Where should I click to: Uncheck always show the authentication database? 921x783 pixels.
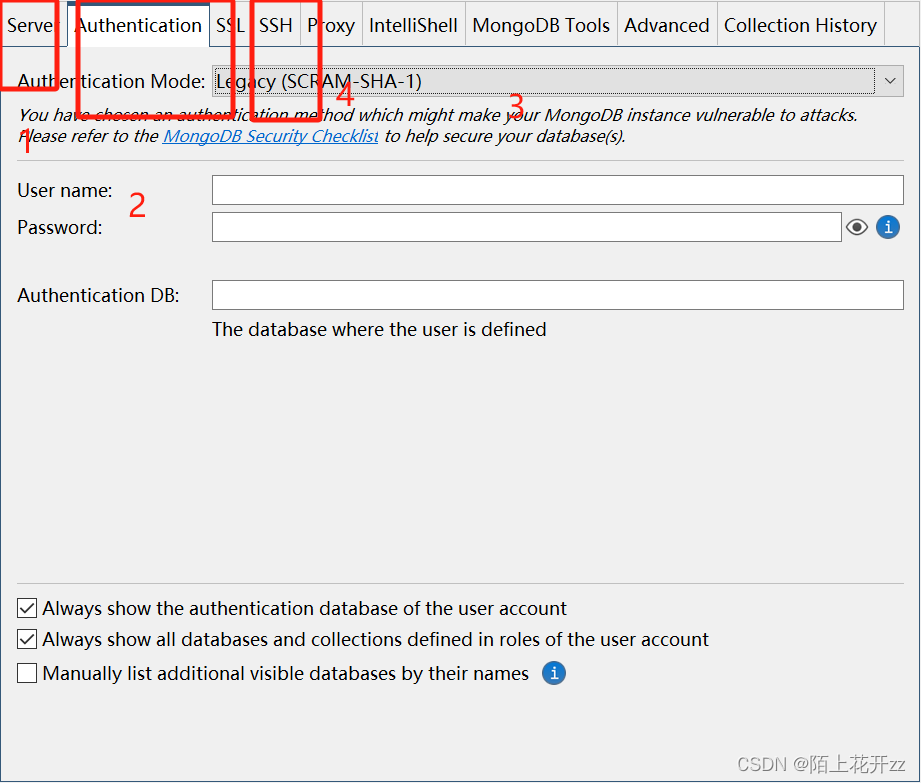click(x=26, y=608)
